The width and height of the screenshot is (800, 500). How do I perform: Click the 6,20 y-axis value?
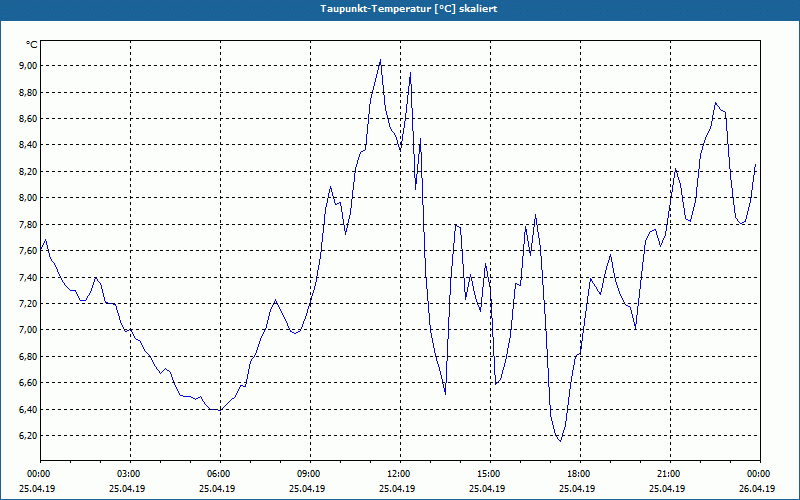[x=29, y=436]
